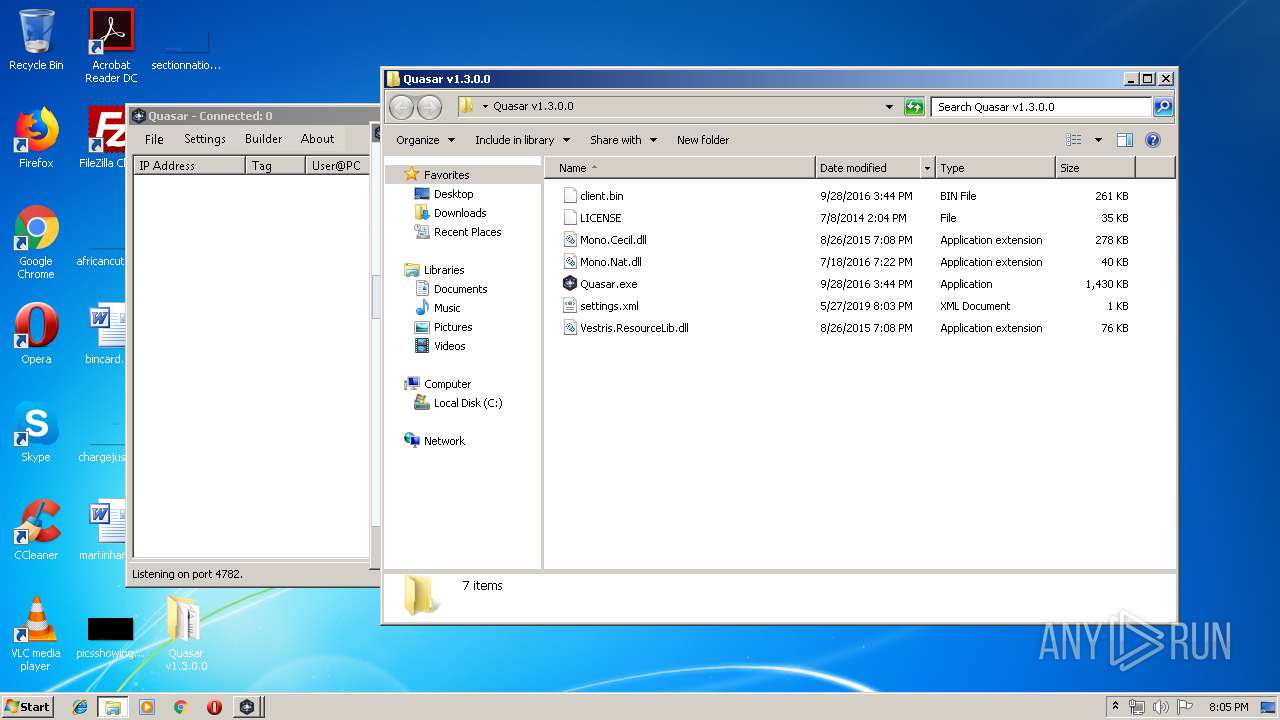Sort by Name column header
1280x720 pixels.
680,168
